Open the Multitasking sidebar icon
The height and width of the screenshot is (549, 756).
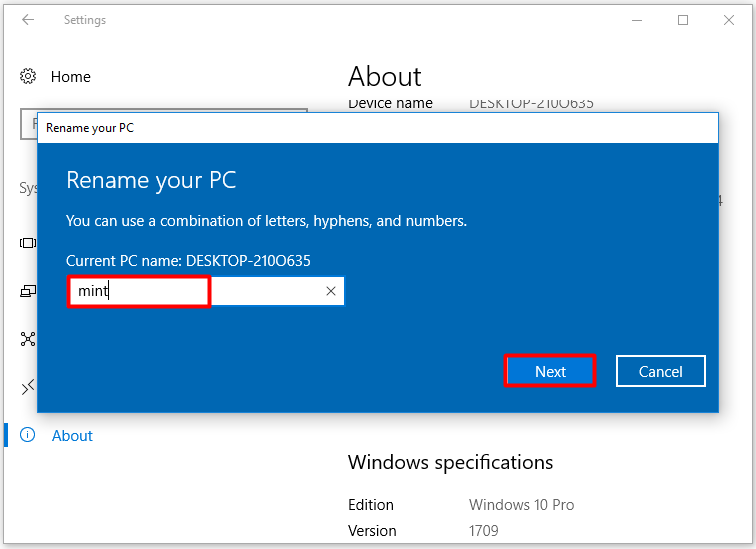coord(27,243)
